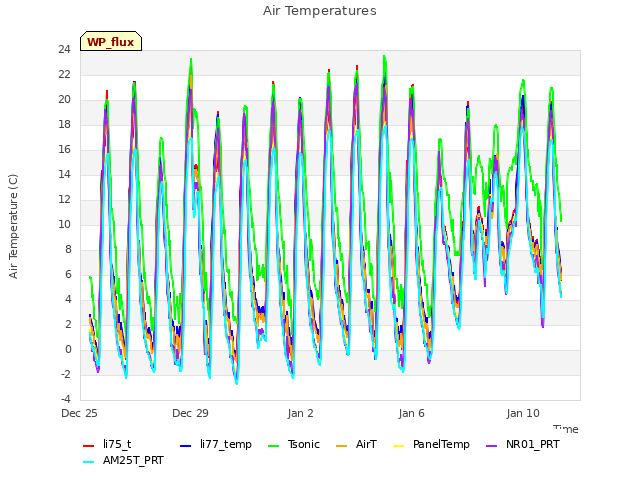Select the Tsonic legend label
Viewport: 640px width, 480px height.
304,444
